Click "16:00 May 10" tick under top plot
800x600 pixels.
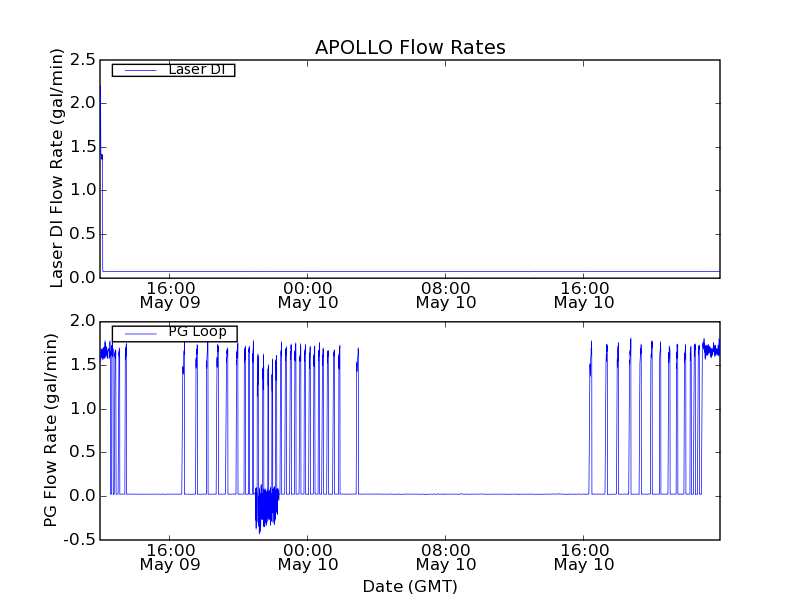click(584, 294)
